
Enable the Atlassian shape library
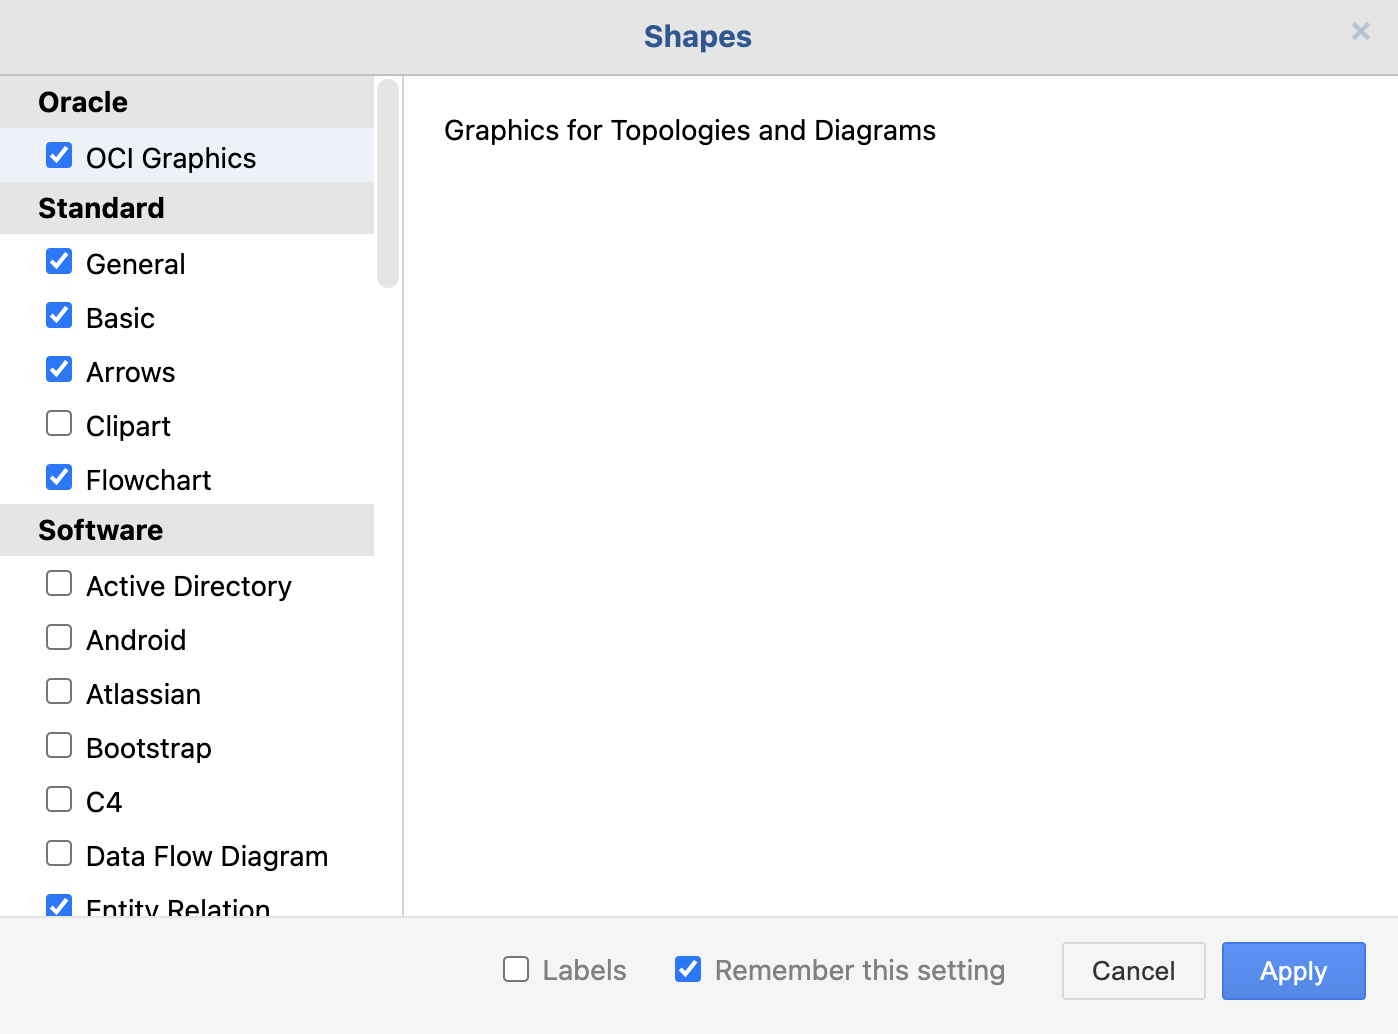(59, 692)
